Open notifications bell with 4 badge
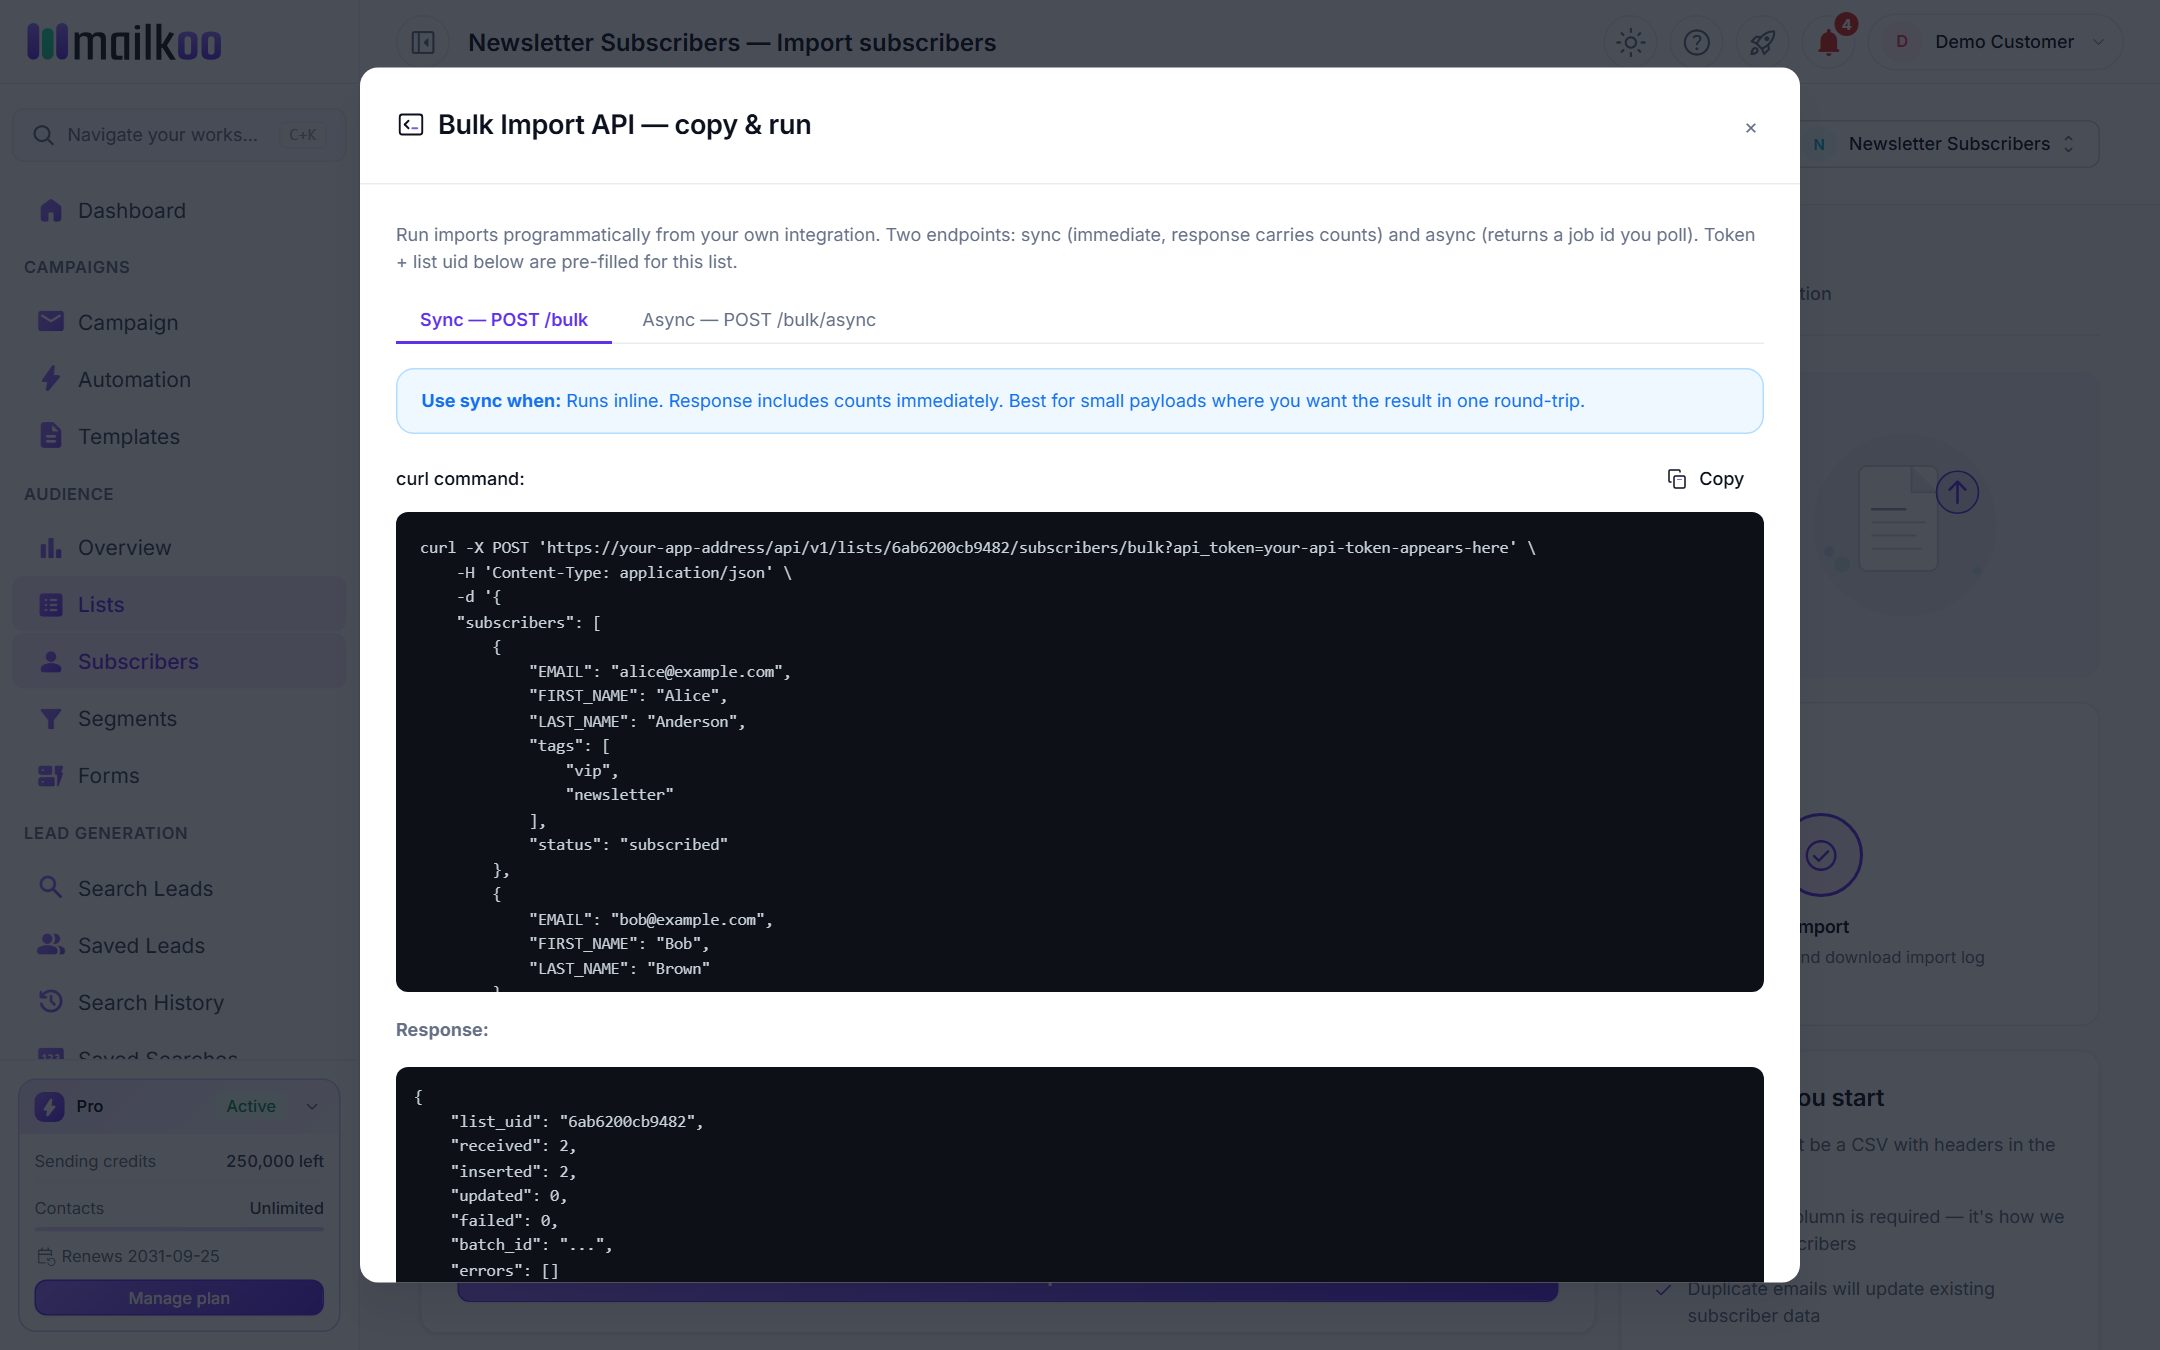Screen dimensions: 2160x1350 [x=1829, y=42]
